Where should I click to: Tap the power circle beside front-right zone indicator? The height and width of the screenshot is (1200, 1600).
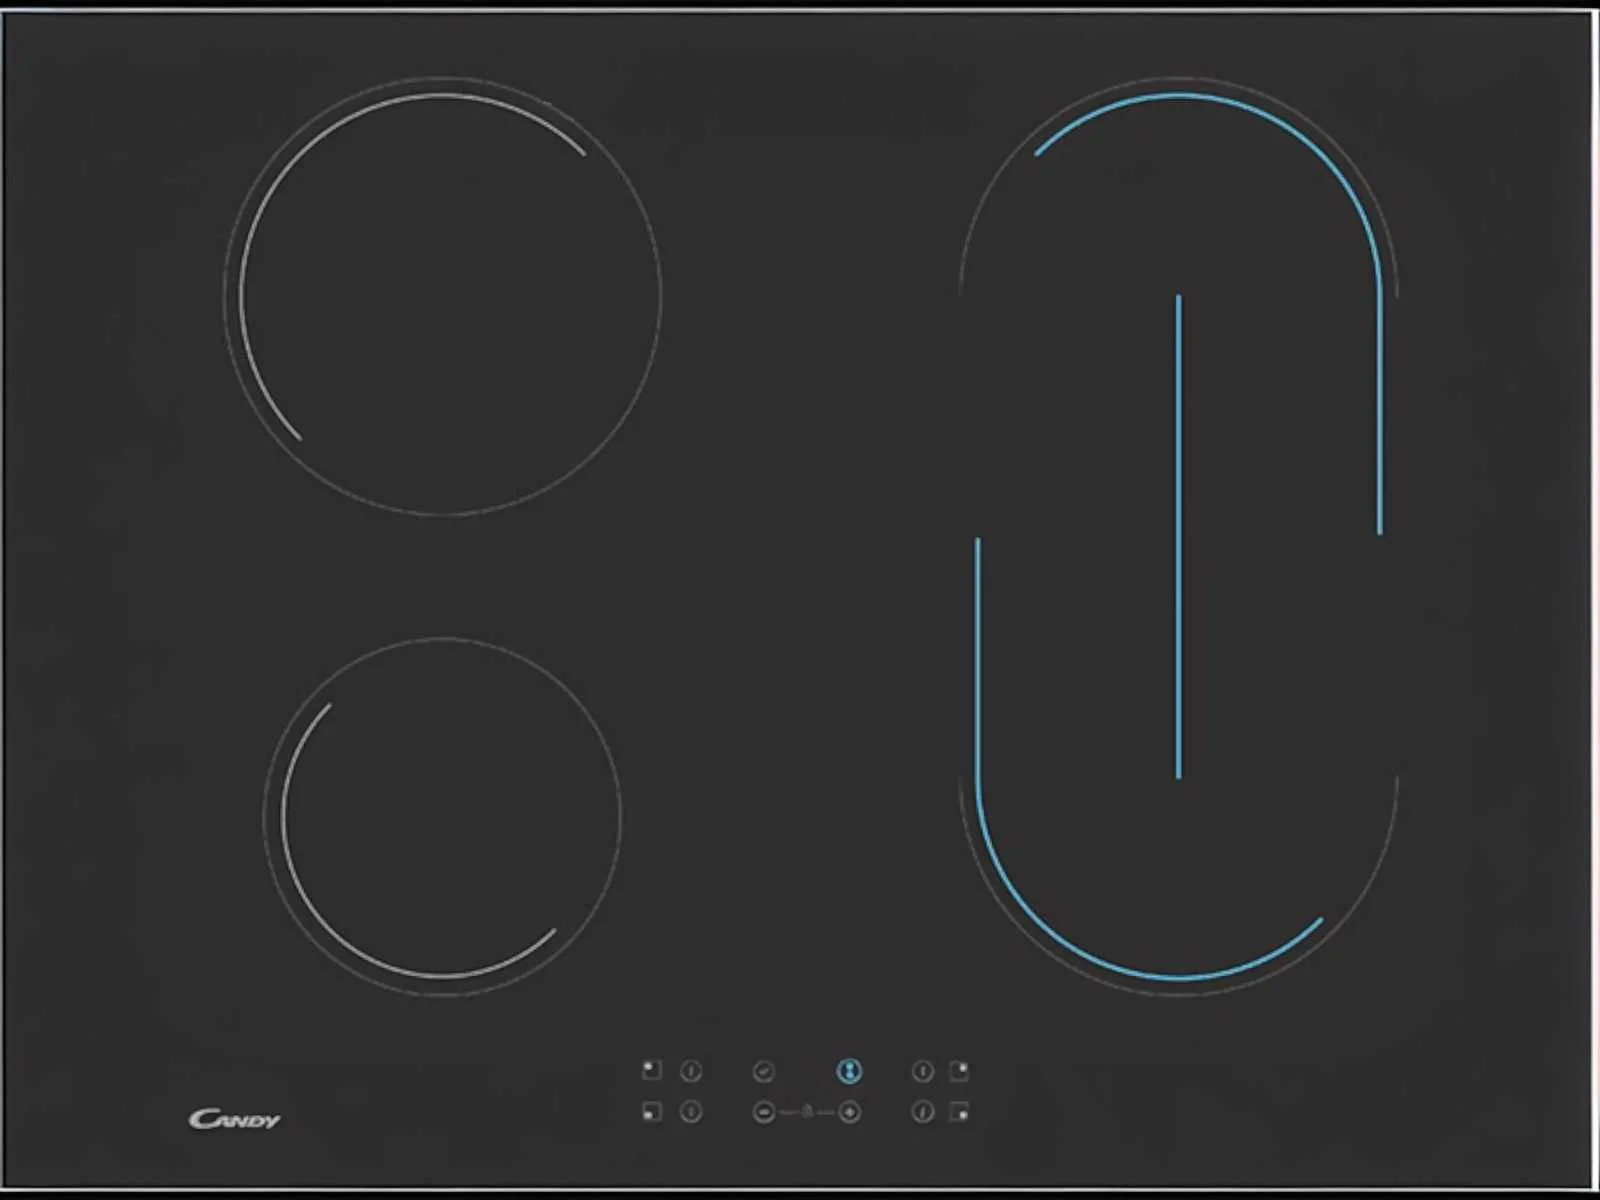[x=922, y=1112]
